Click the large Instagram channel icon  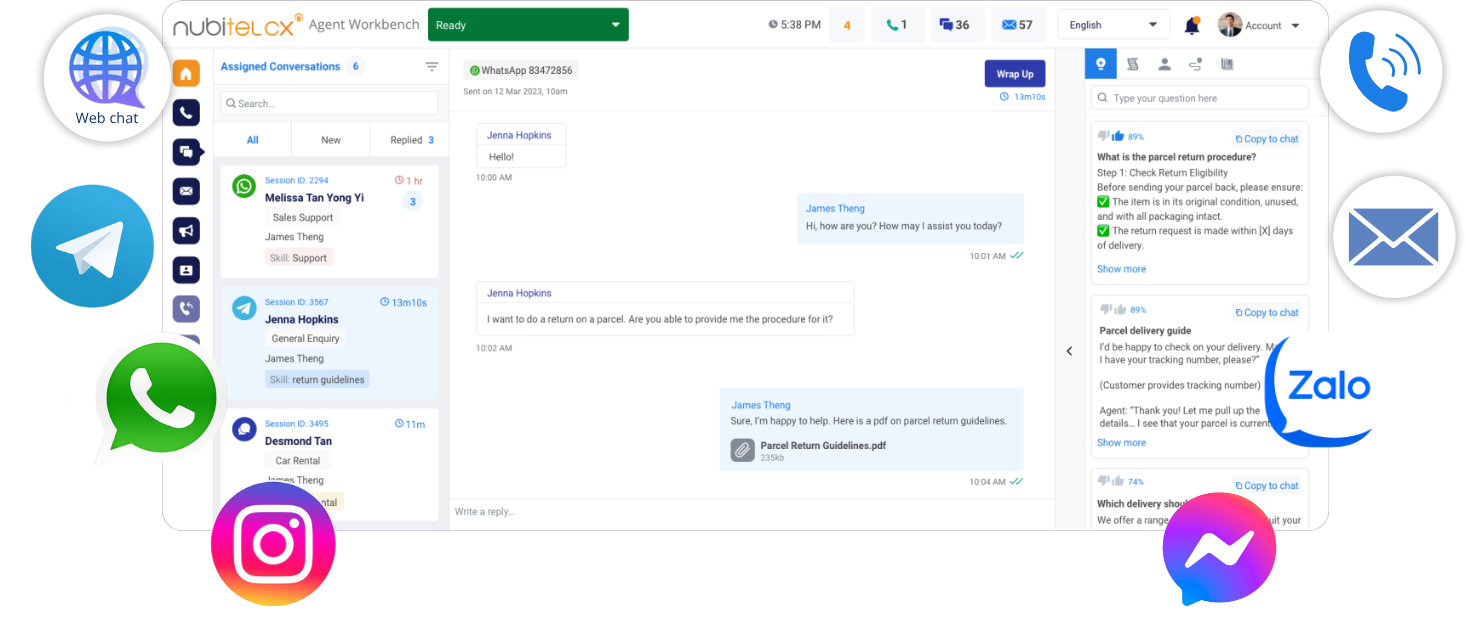pos(273,544)
